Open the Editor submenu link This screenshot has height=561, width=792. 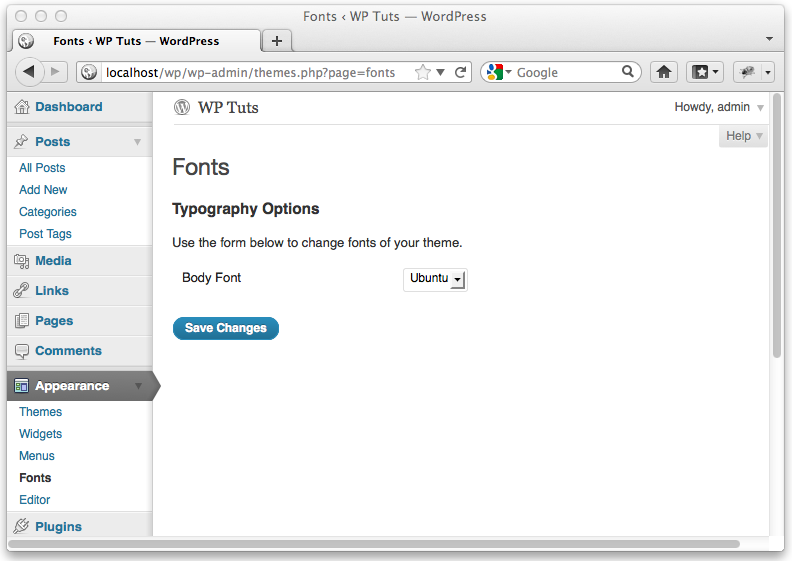[35, 500]
